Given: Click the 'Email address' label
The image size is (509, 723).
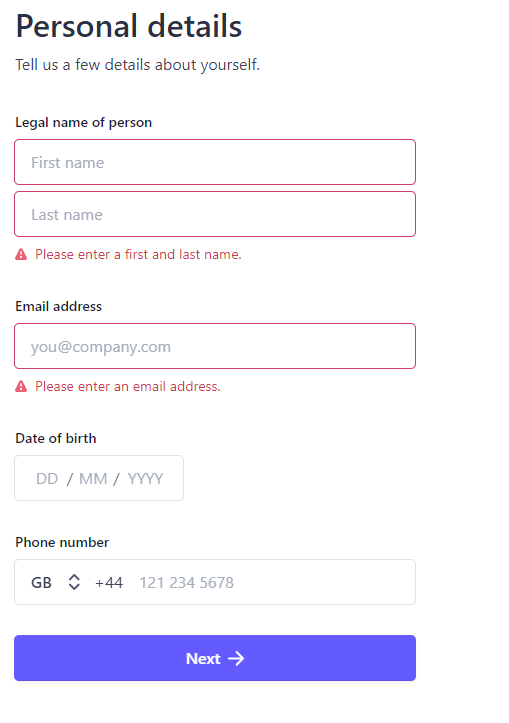Looking at the screenshot, I should [x=59, y=306].
